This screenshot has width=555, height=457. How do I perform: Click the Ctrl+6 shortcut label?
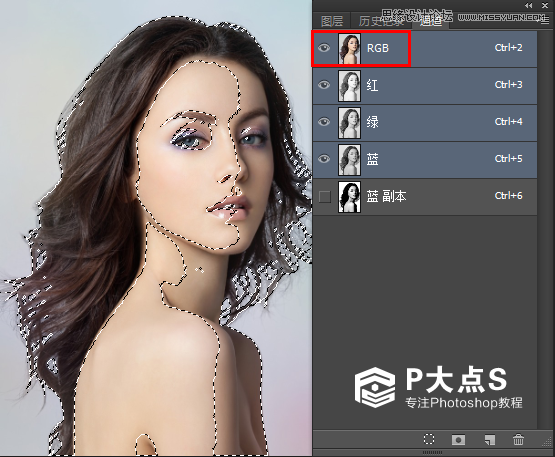(509, 195)
